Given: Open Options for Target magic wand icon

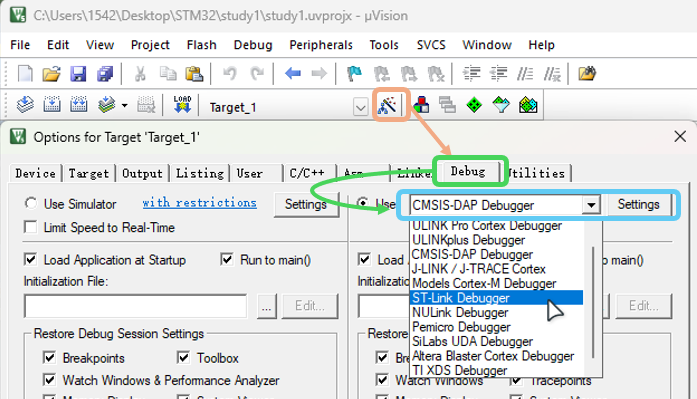Looking at the screenshot, I should [387, 106].
